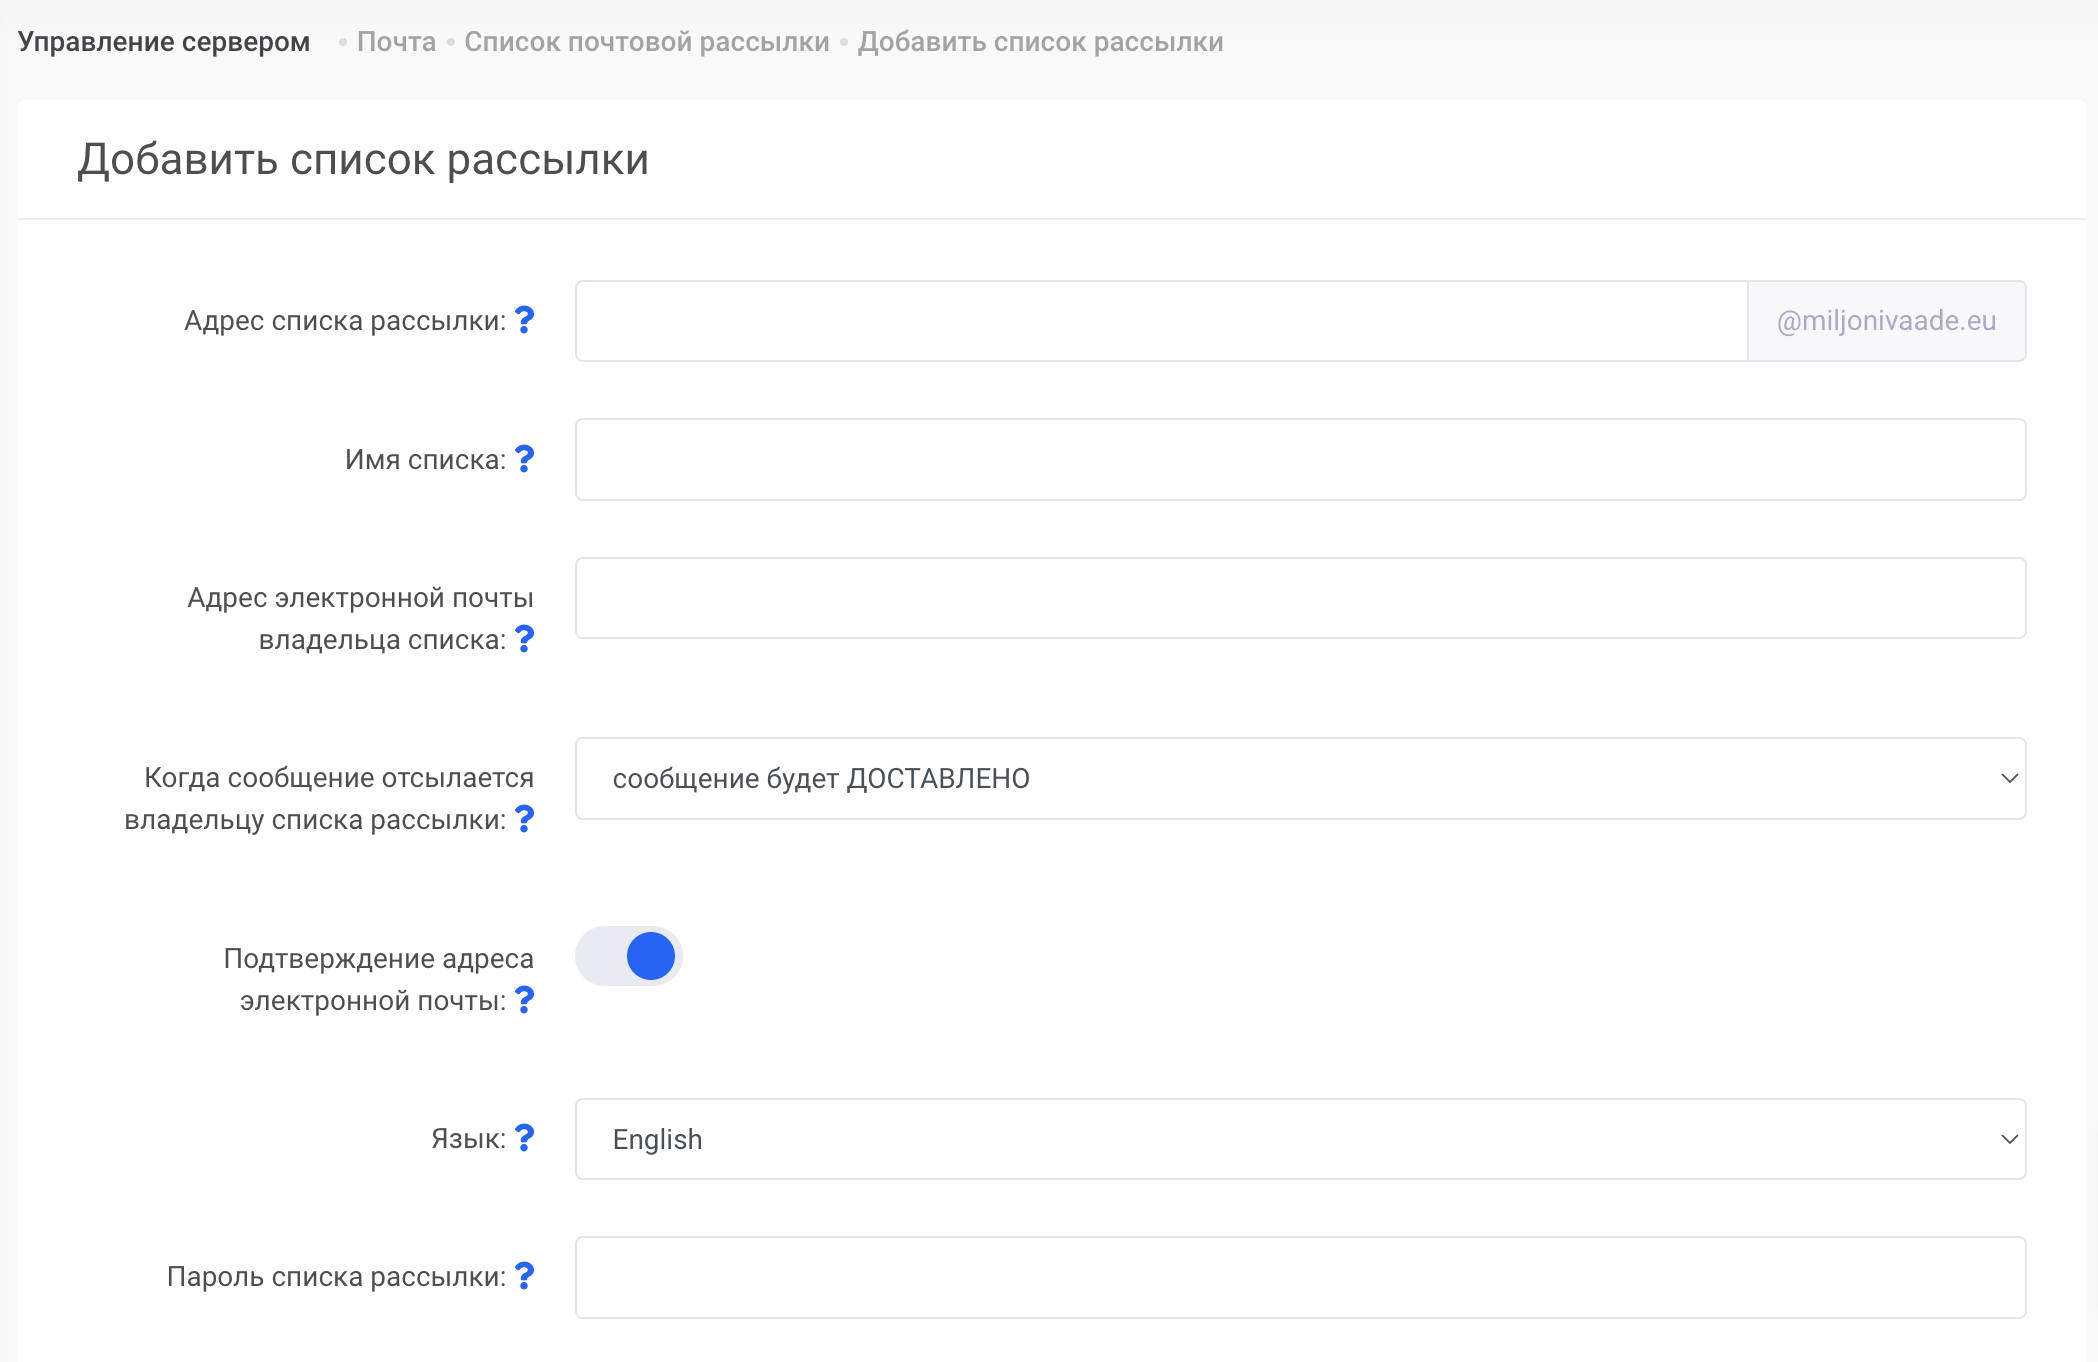
Task: Click help icon beside Адрес списка рассылки
Action: click(524, 320)
